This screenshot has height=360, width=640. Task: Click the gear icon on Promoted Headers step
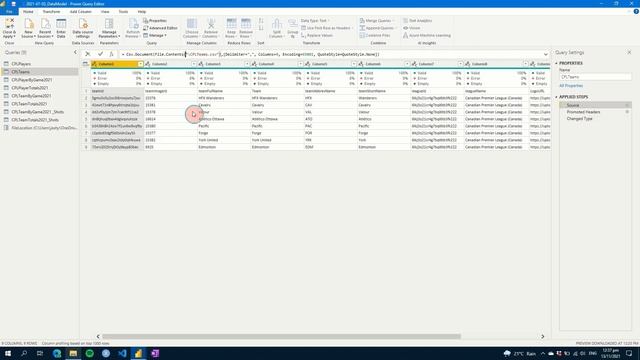pos(627,112)
